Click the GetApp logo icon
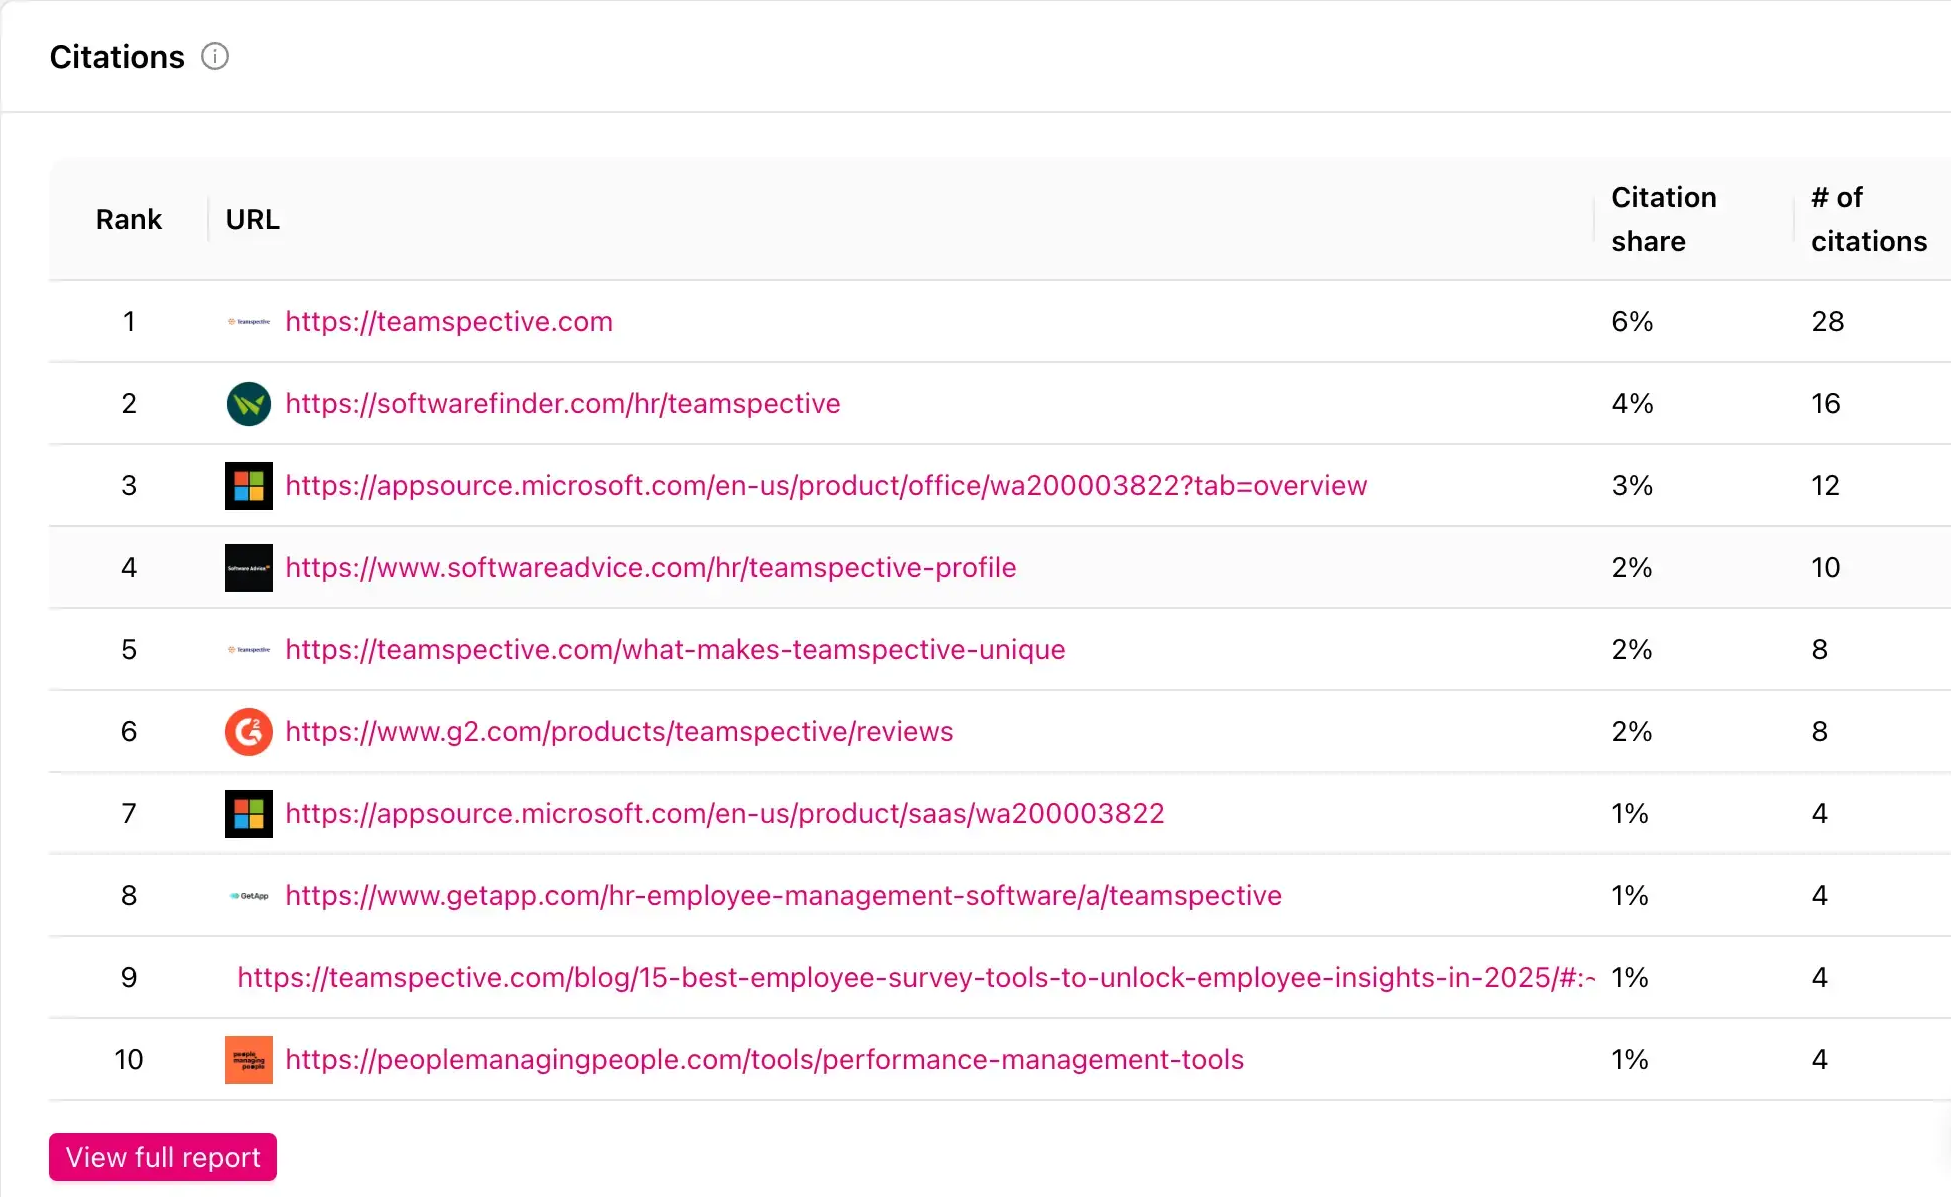Screen dimensions: 1951x1197 (249, 896)
